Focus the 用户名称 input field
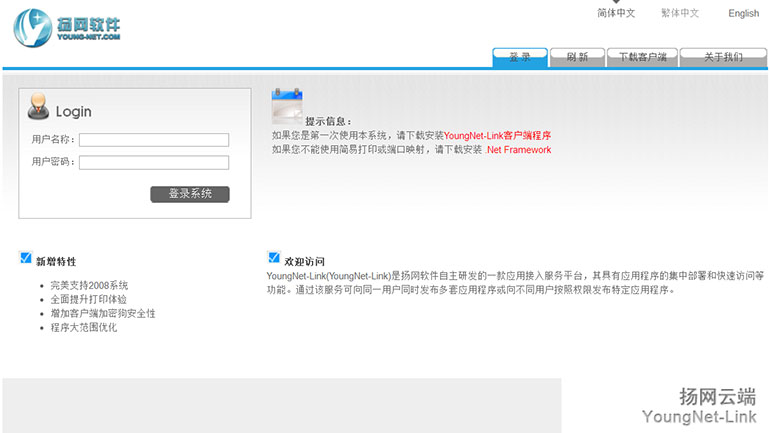 point(154,140)
